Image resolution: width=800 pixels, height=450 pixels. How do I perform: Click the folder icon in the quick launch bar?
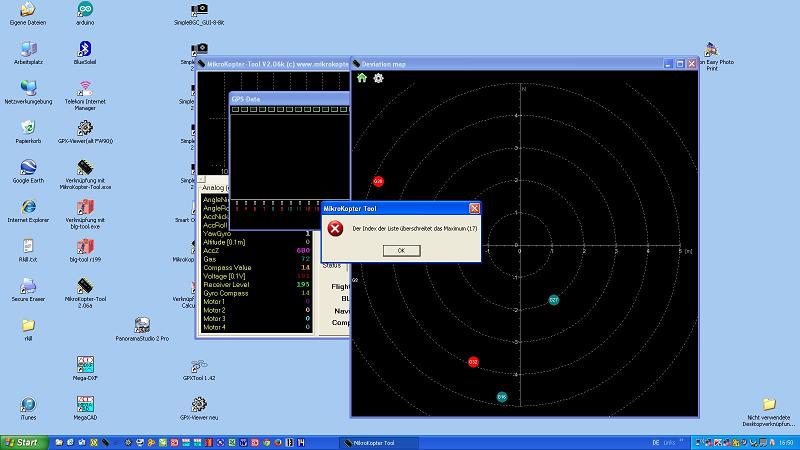tap(59, 442)
